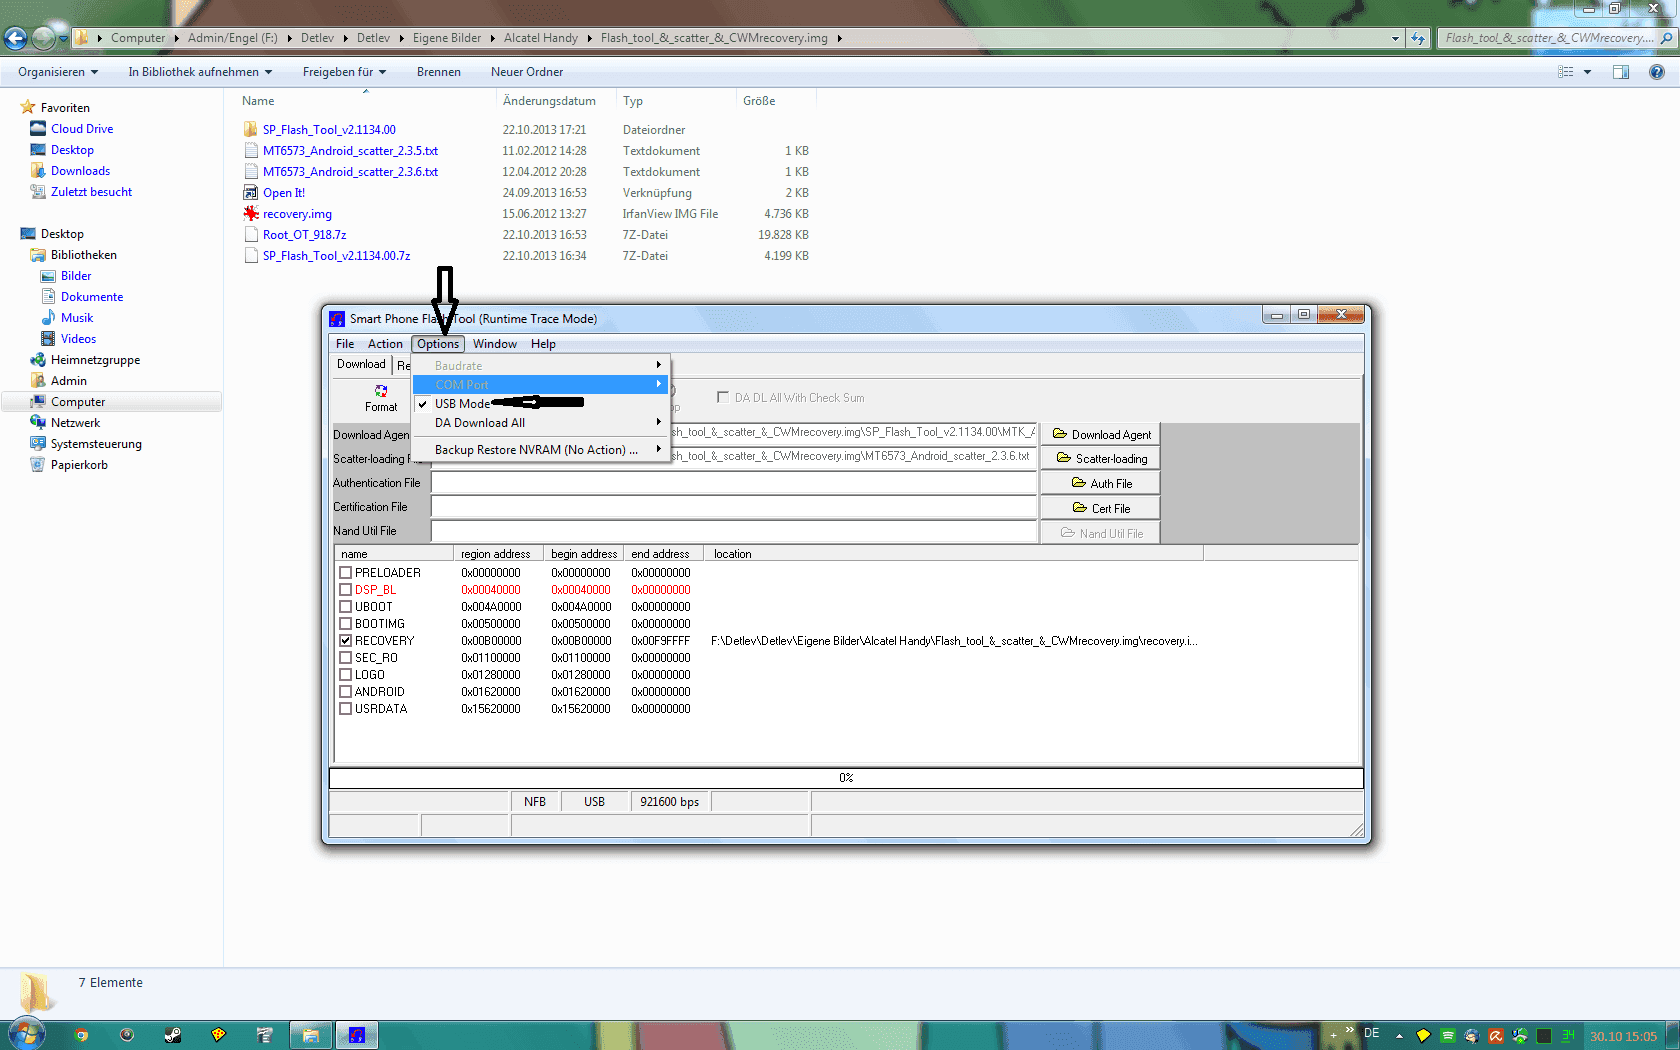This screenshot has width=1680, height=1050.
Task: Open the view options dropdown arrow
Action: tap(1587, 72)
